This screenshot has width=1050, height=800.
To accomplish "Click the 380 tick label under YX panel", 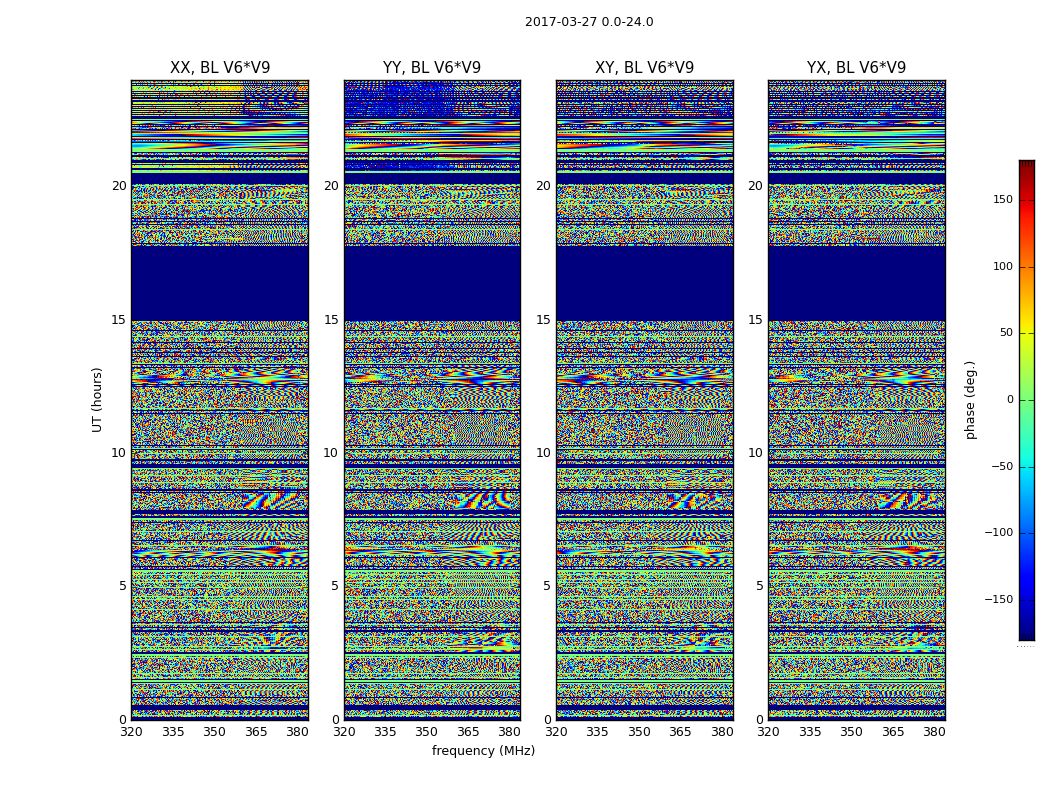I will point(934,732).
